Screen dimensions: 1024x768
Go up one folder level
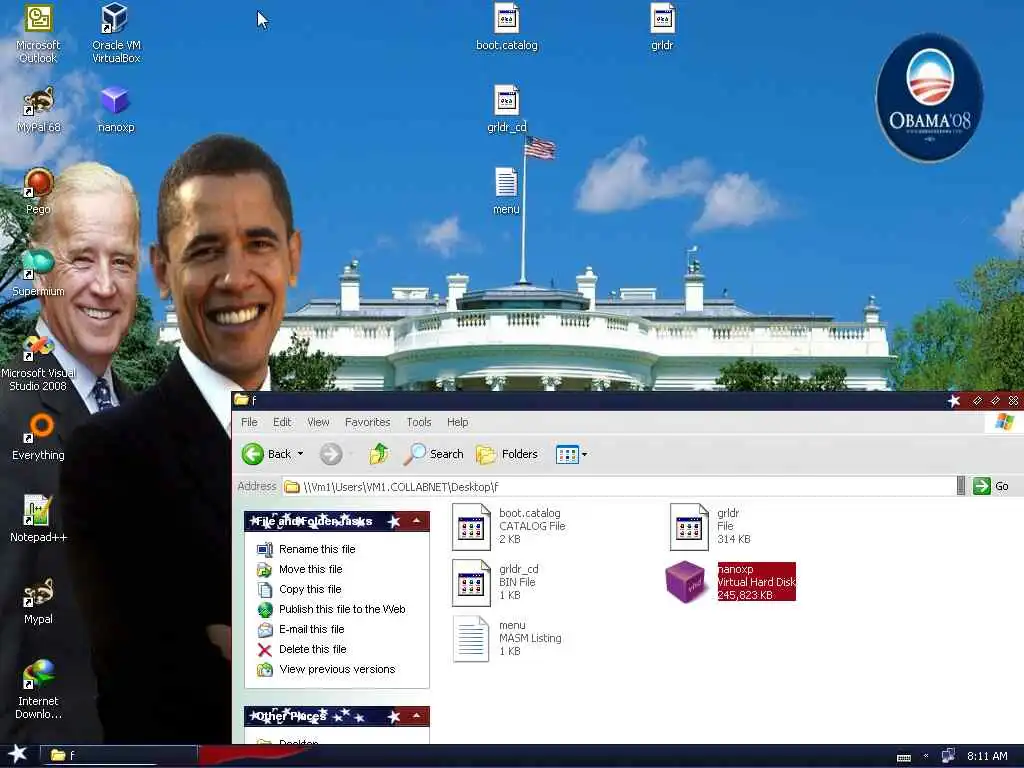[379, 454]
